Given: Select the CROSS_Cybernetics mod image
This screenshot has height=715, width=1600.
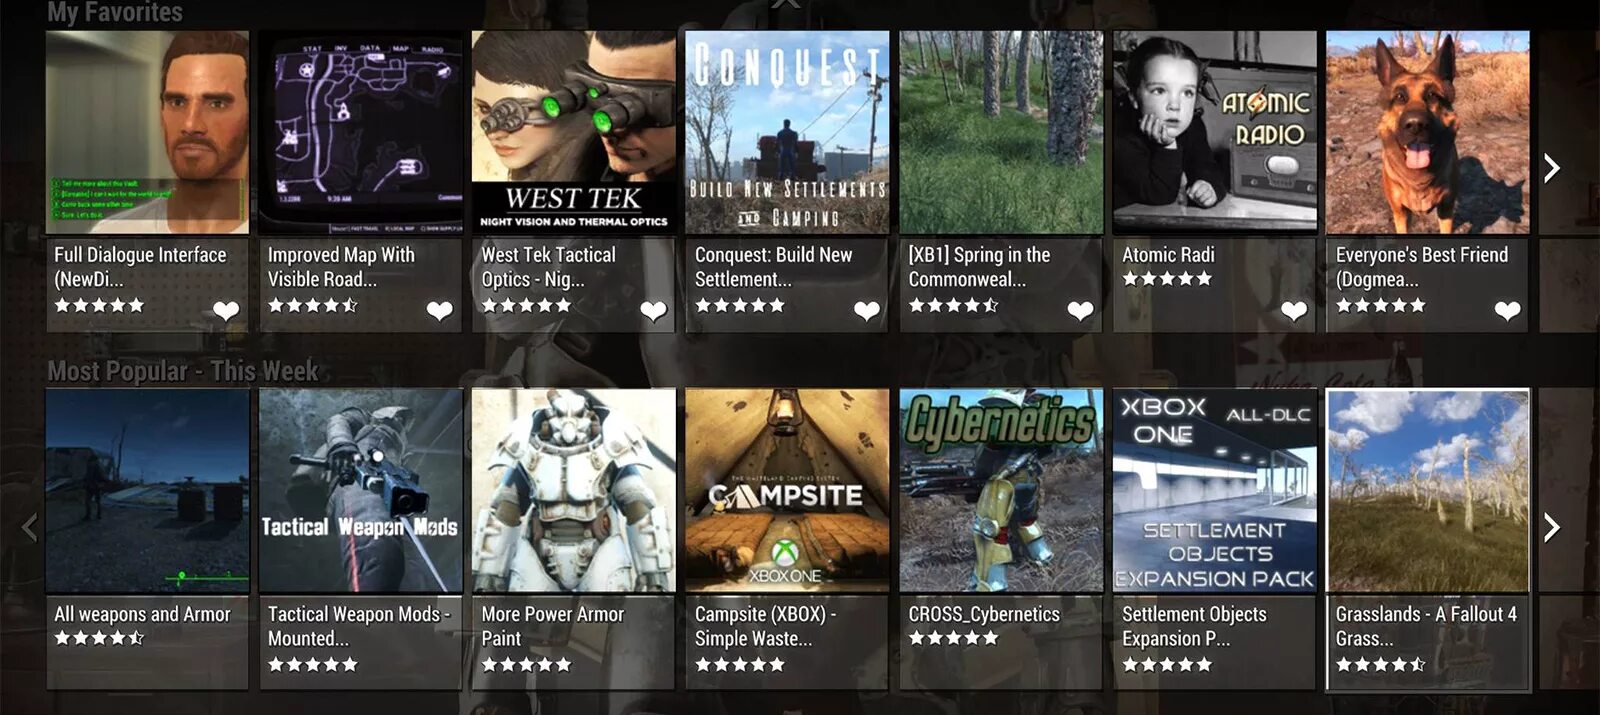Looking at the screenshot, I should (x=1001, y=491).
